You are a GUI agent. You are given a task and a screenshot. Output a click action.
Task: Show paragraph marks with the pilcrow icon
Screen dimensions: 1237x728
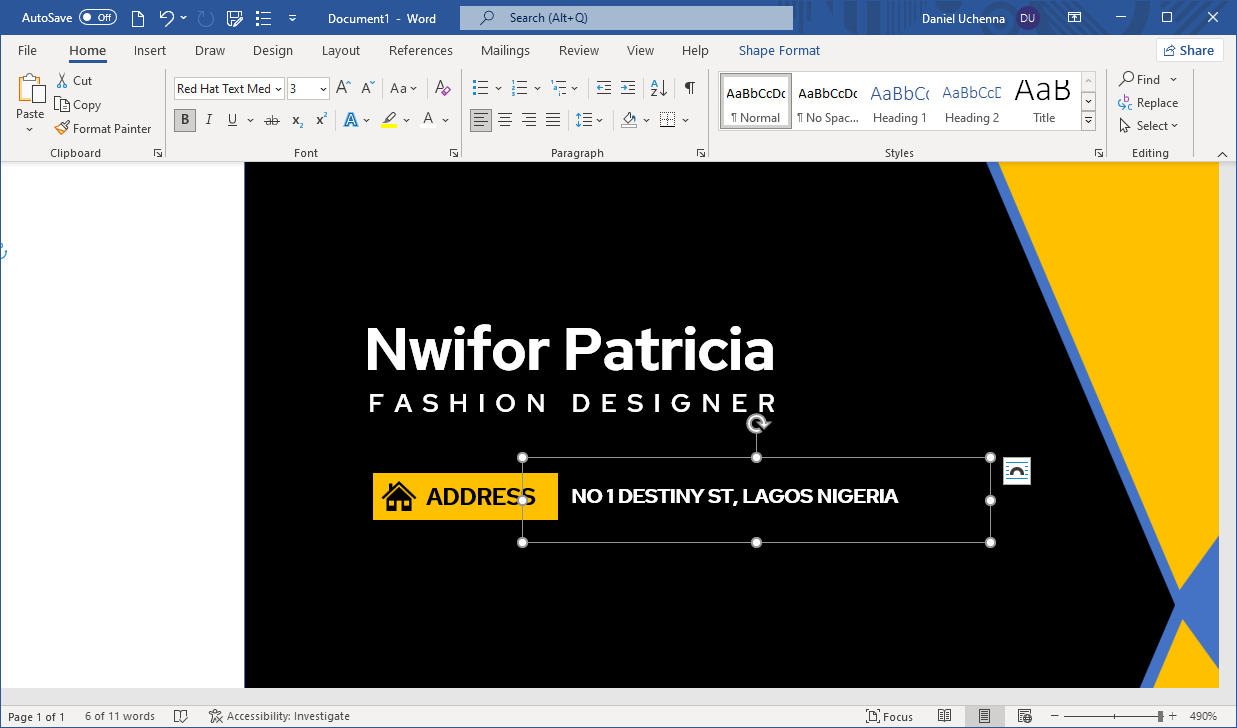[689, 88]
